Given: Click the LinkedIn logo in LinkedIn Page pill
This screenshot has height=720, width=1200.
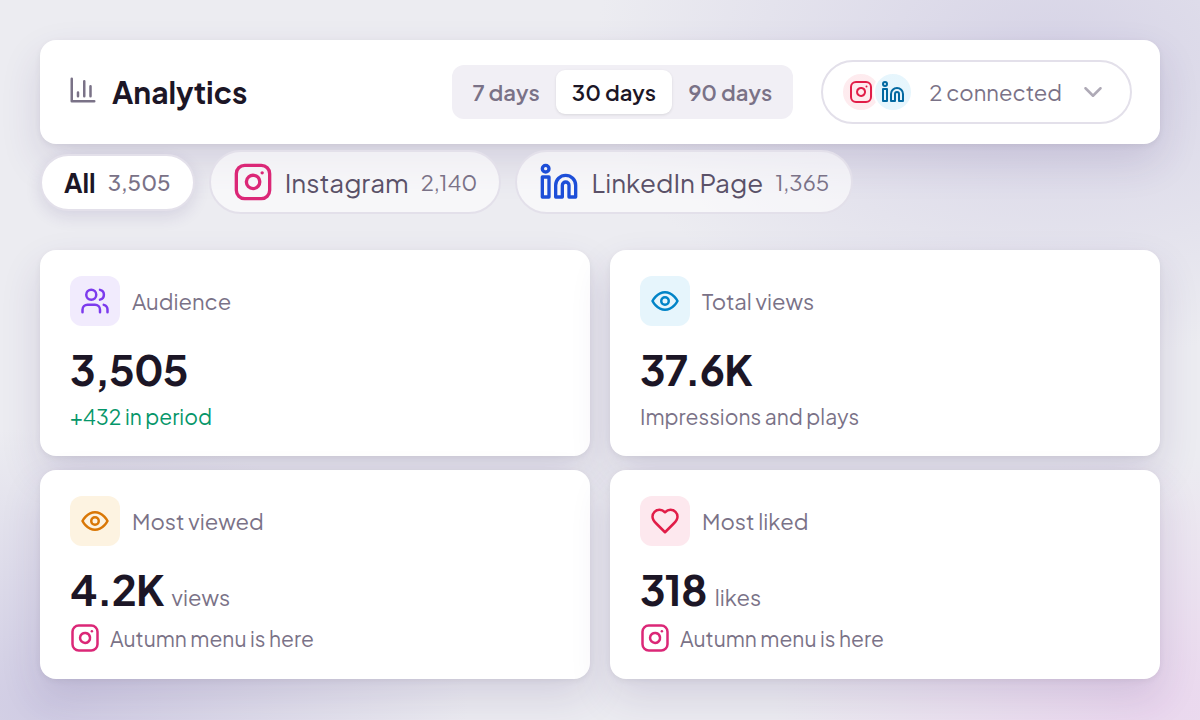Looking at the screenshot, I should [x=558, y=182].
